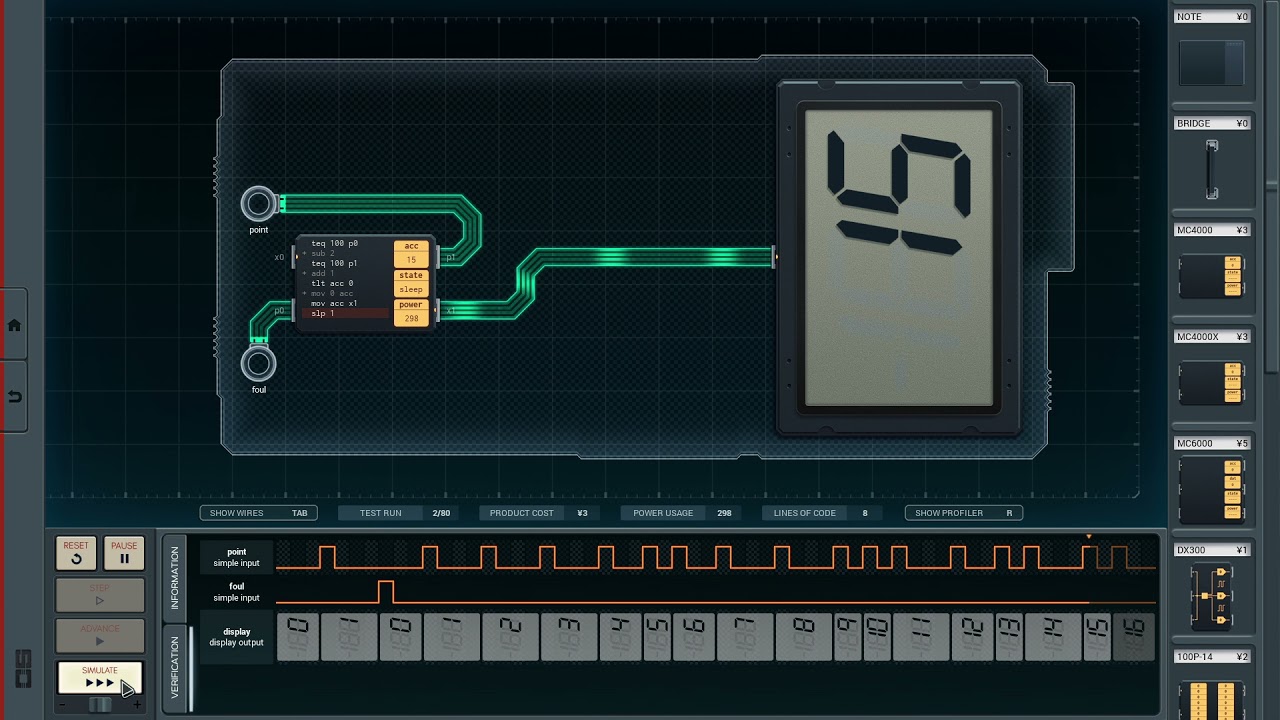Click code line 'teq 100 p1'
The height and width of the screenshot is (720, 1280).
tap(334, 263)
